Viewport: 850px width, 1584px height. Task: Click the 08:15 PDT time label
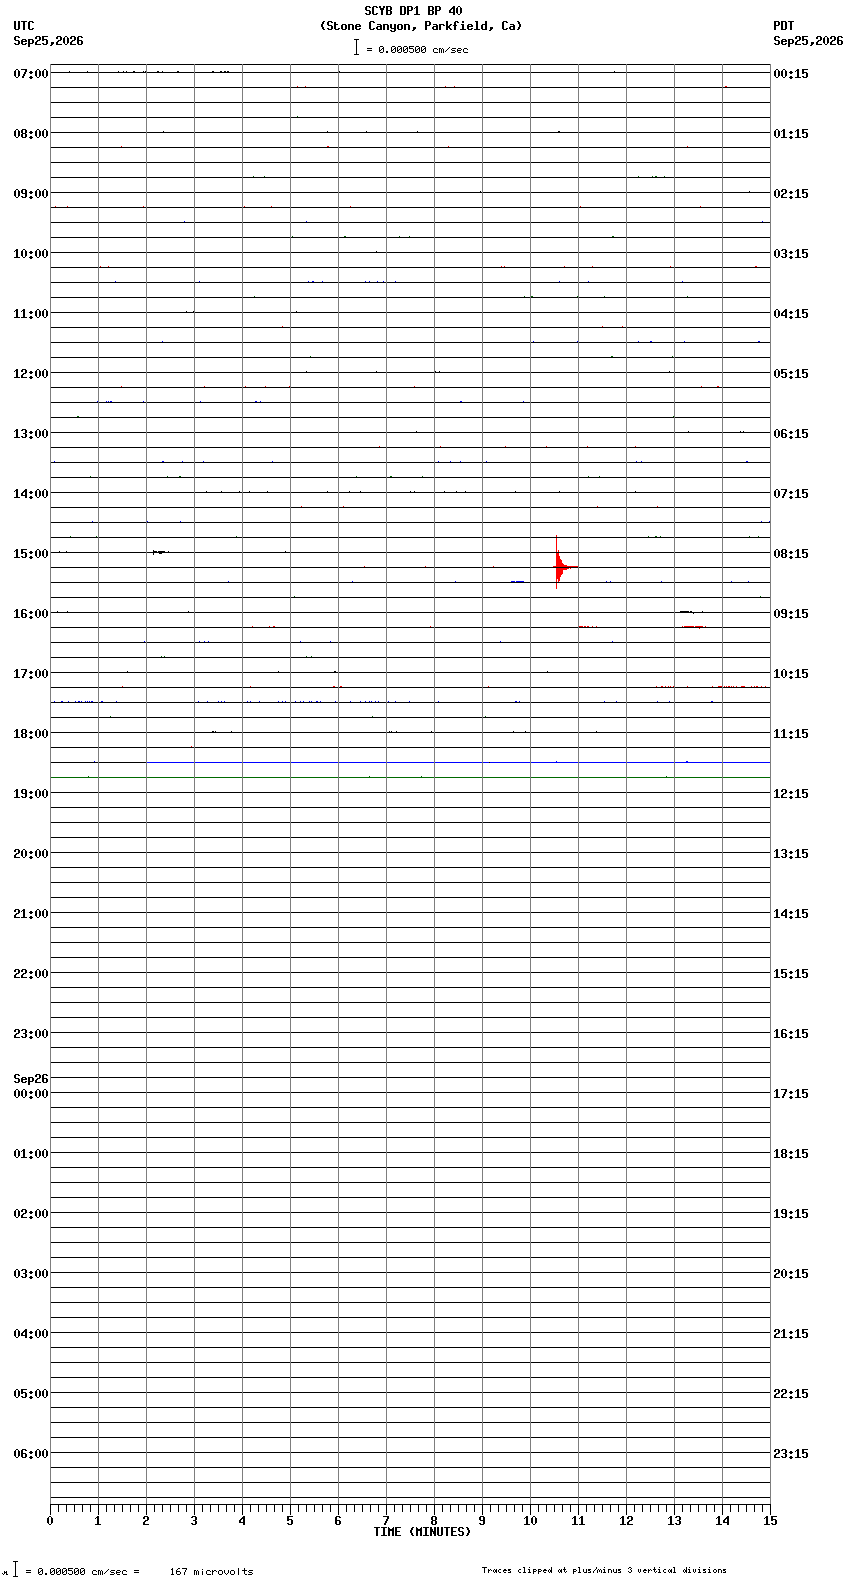tap(791, 554)
